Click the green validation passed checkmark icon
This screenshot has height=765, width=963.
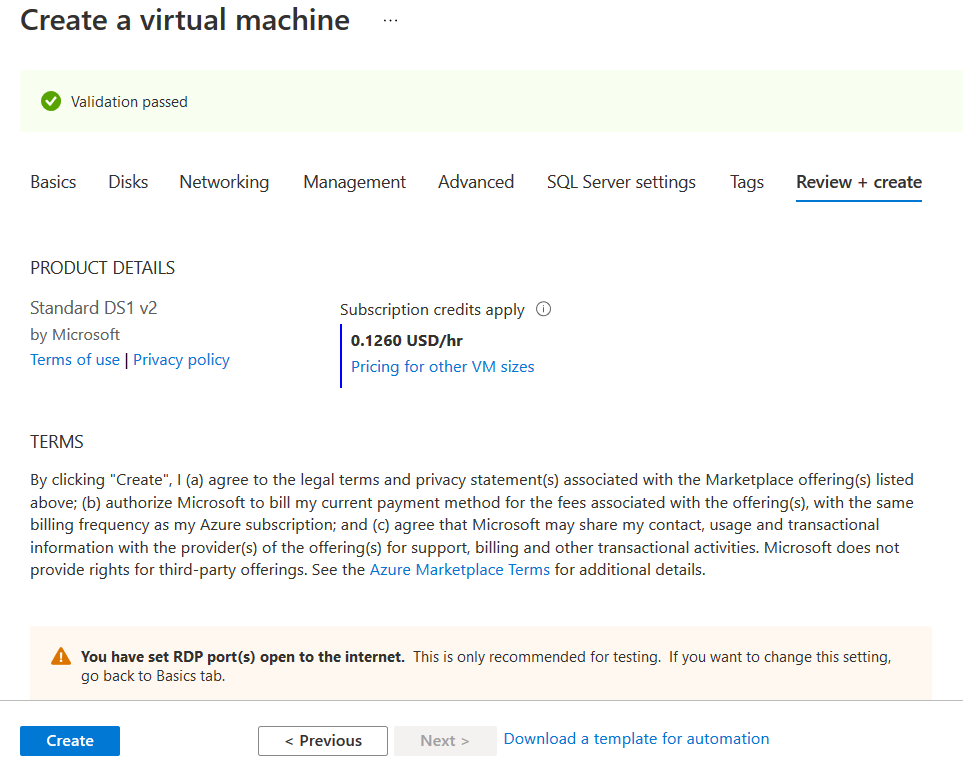tap(51, 101)
